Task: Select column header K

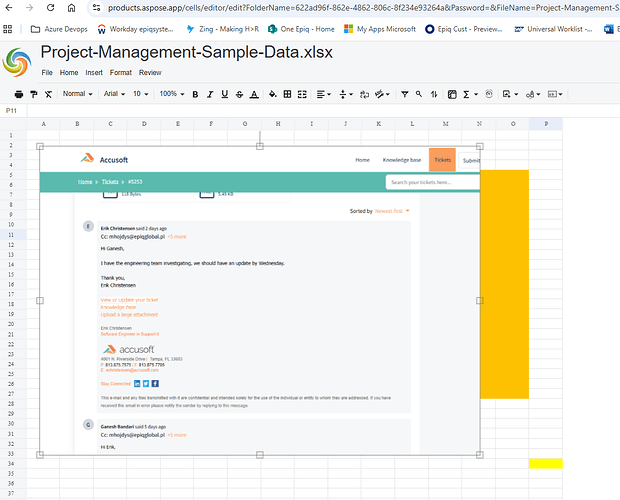Action: (378, 124)
